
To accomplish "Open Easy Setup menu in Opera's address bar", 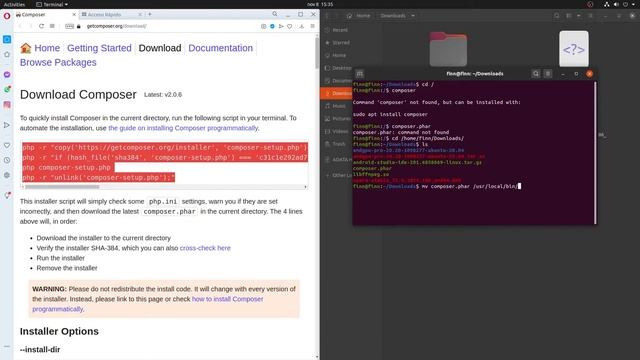I will pos(312,26).
